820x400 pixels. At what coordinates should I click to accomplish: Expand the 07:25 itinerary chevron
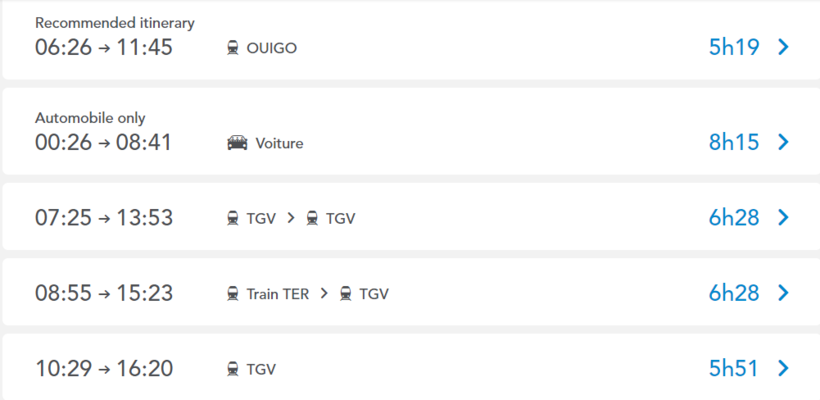[783, 217]
